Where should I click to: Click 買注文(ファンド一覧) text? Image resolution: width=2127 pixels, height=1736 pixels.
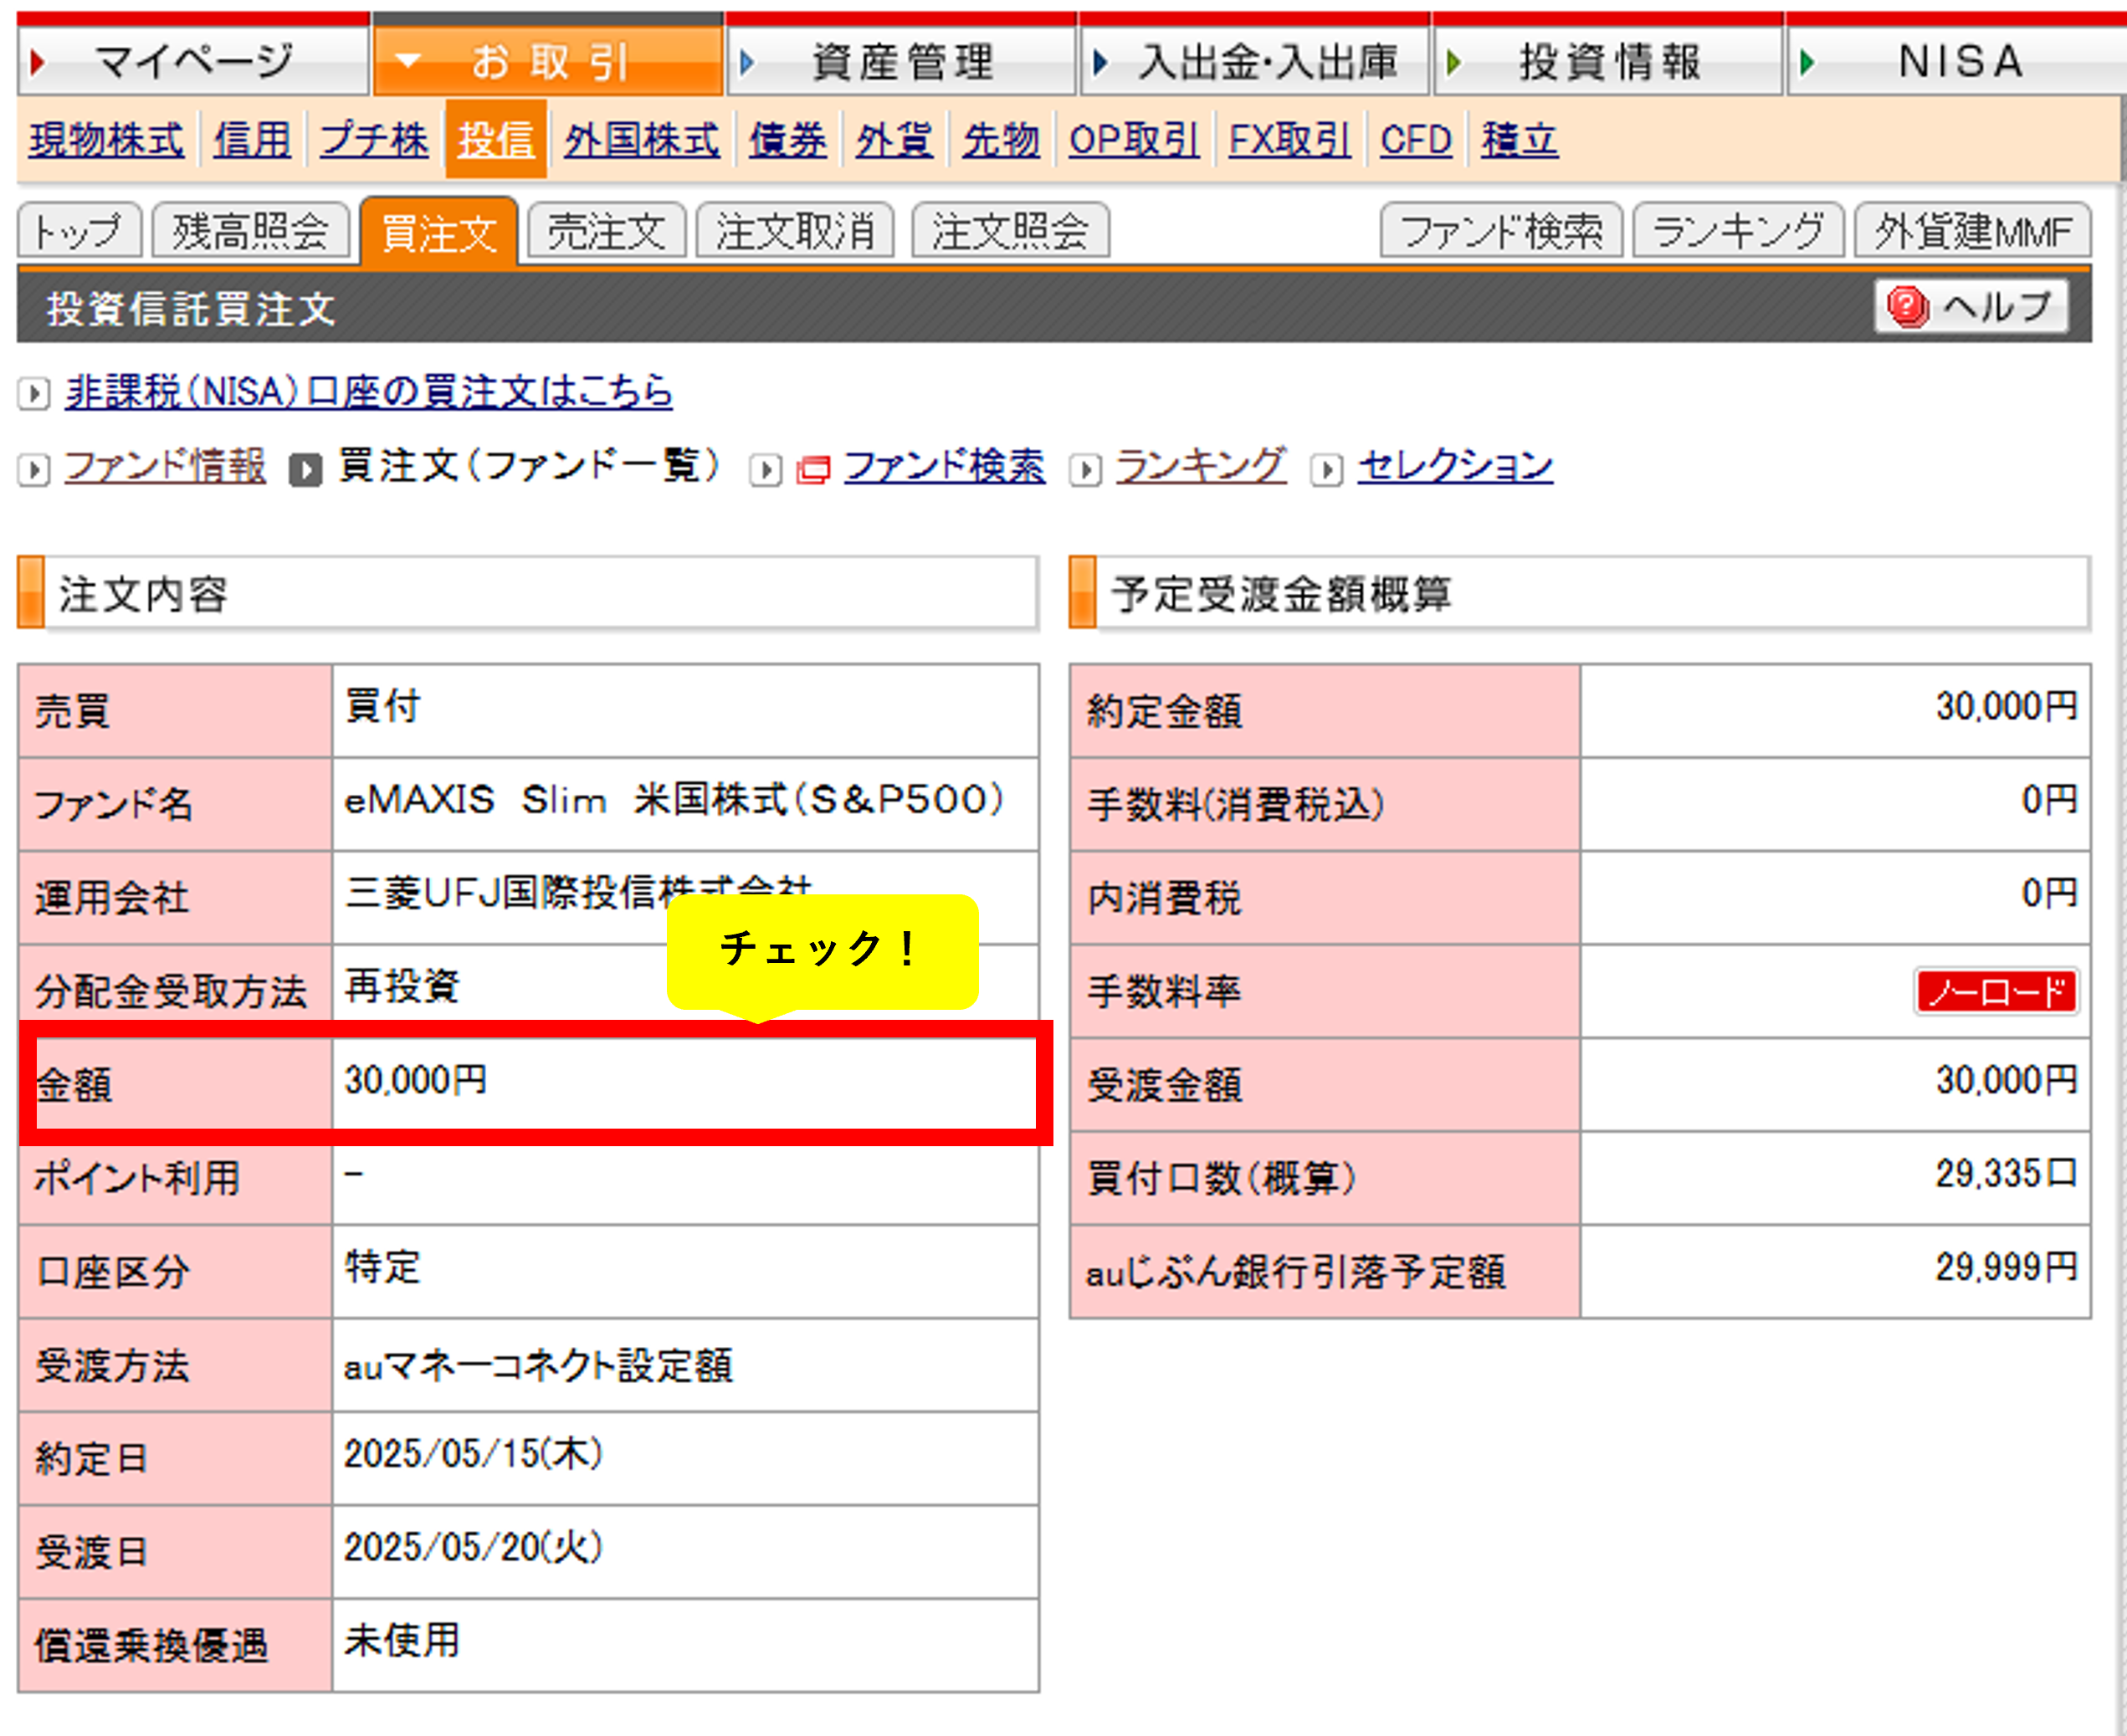529,466
